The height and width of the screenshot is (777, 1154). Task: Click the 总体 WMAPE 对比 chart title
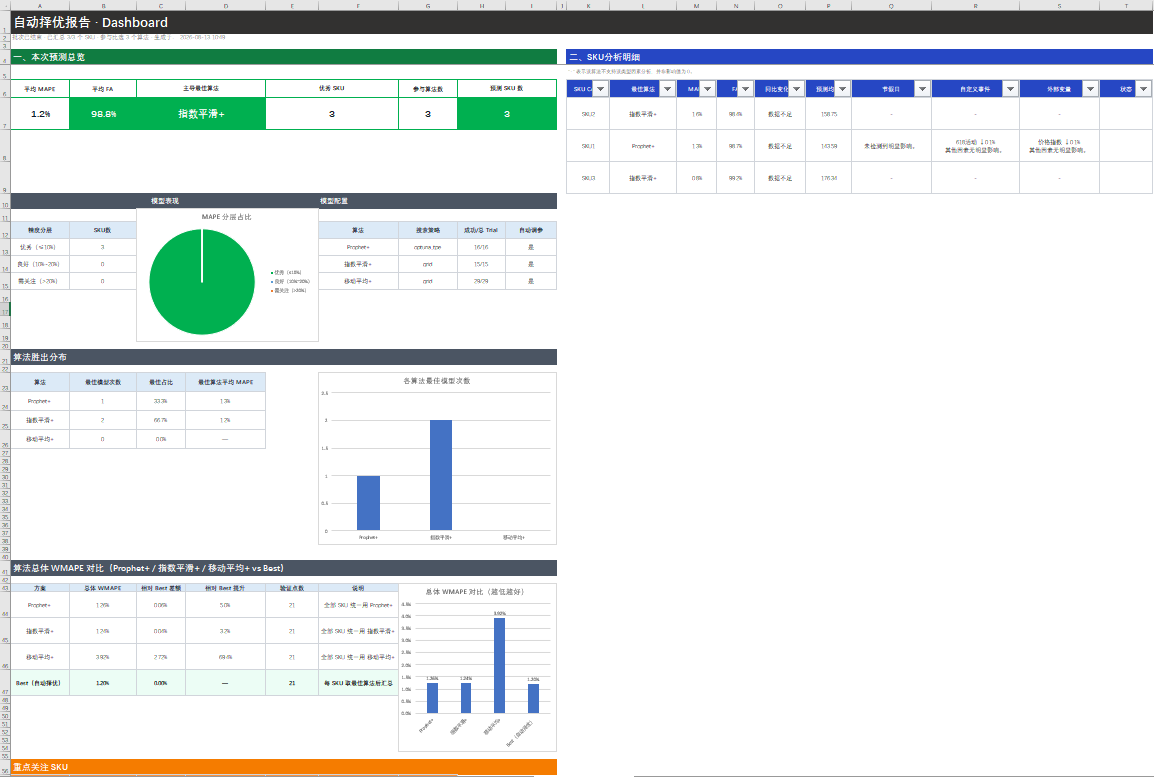point(475,592)
